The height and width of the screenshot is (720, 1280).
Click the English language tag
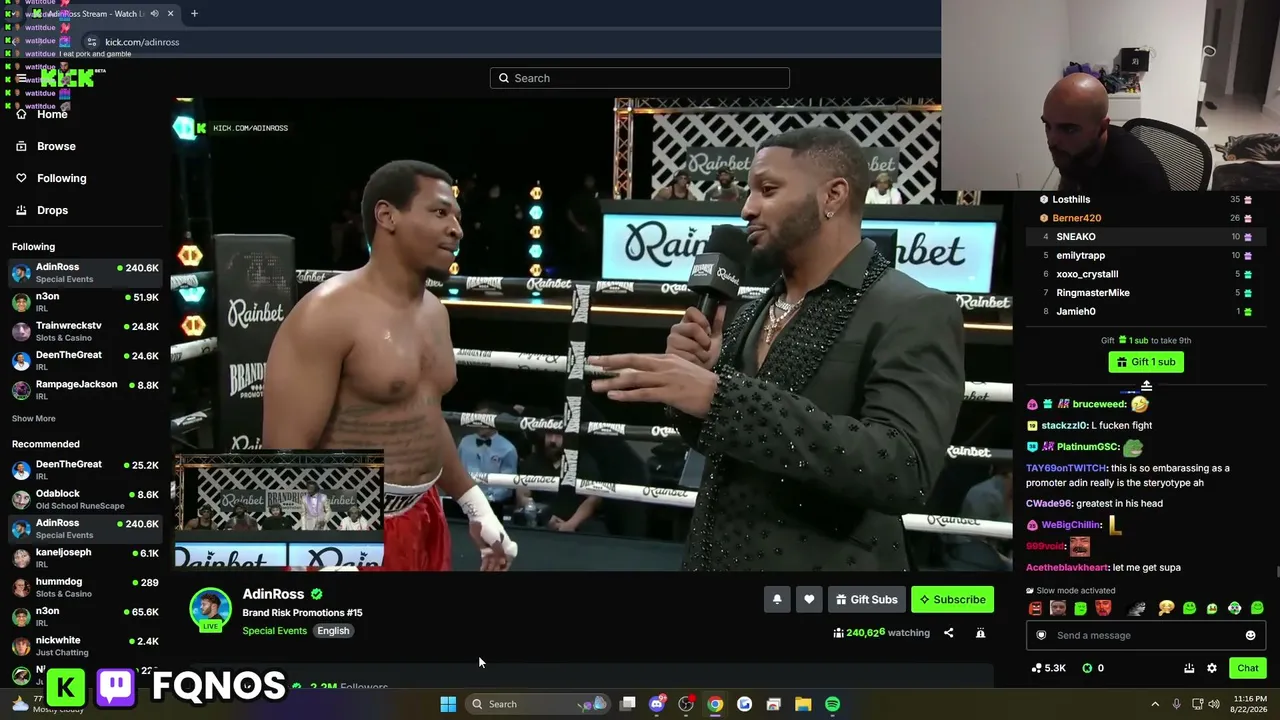pos(333,631)
